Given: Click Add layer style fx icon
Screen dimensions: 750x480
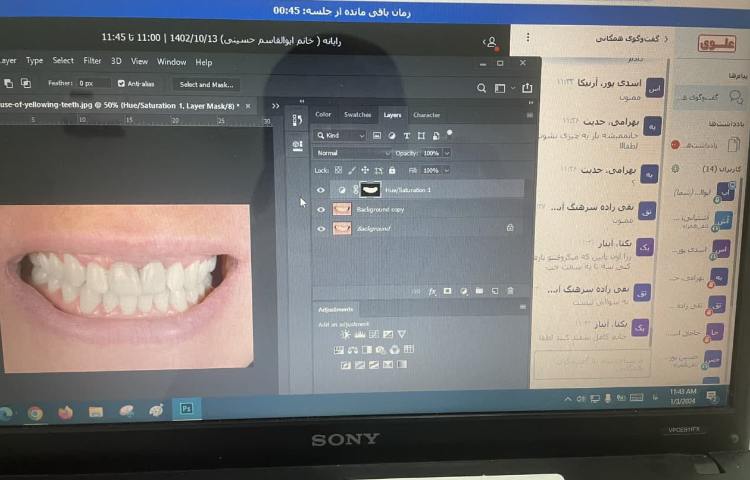Looking at the screenshot, I should tap(432, 291).
